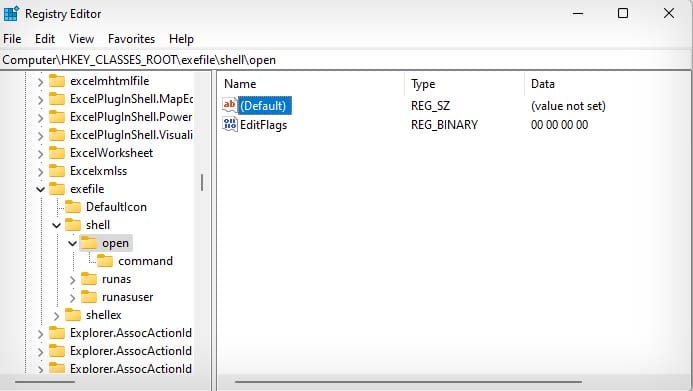Select the runas folder icon
The image size is (693, 391).
pos(89,279)
